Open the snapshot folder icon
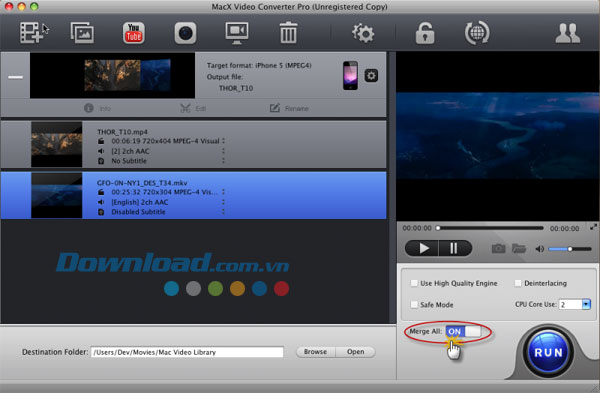 519,249
